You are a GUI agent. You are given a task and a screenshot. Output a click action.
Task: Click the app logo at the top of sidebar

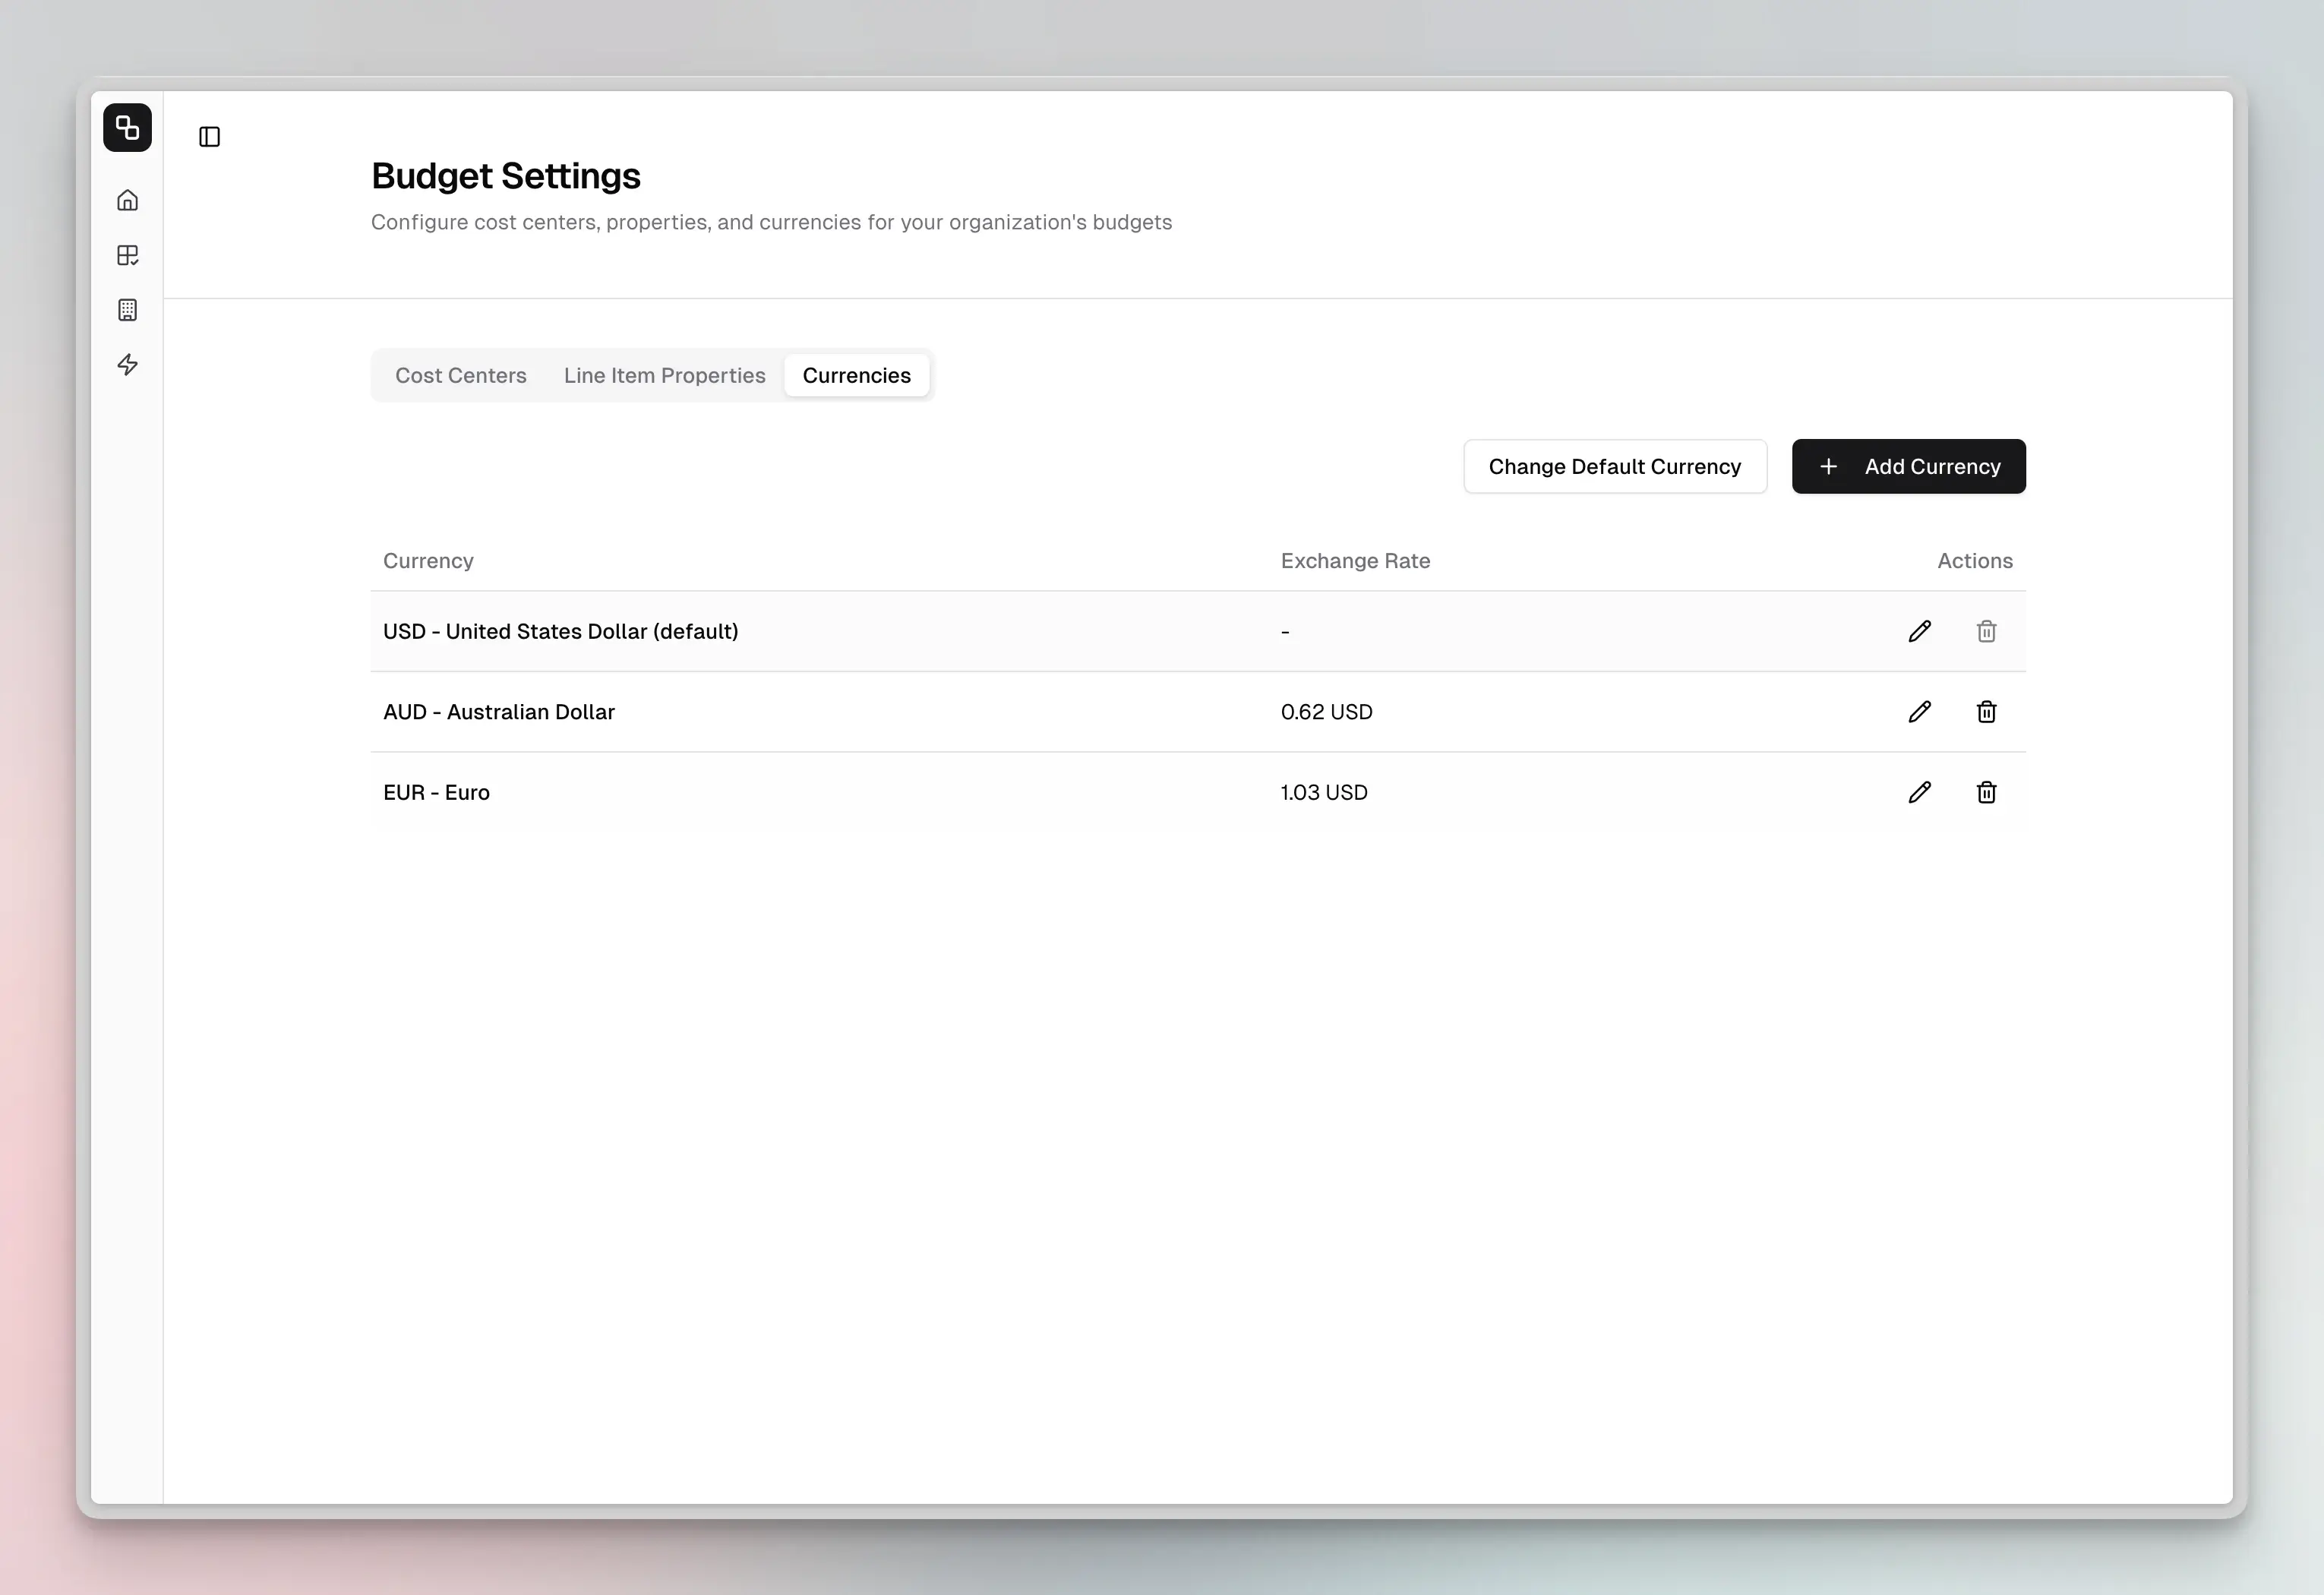click(x=127, y=127)
